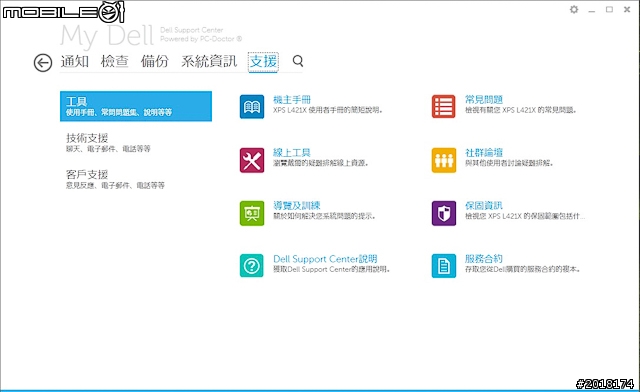
Task: Open the search magnifier icon
Action: click(298, 61)
